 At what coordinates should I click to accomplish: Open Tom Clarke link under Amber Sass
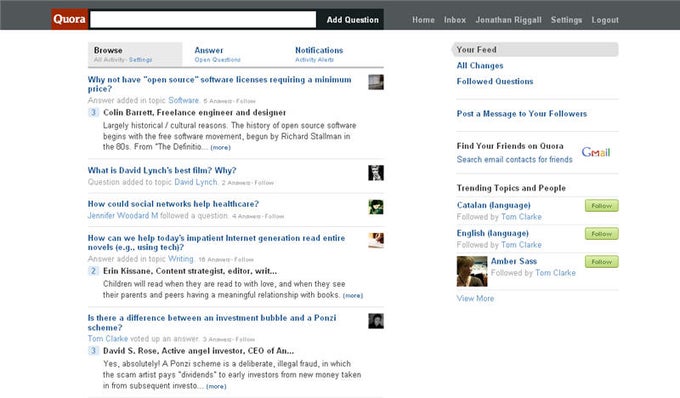556,273
